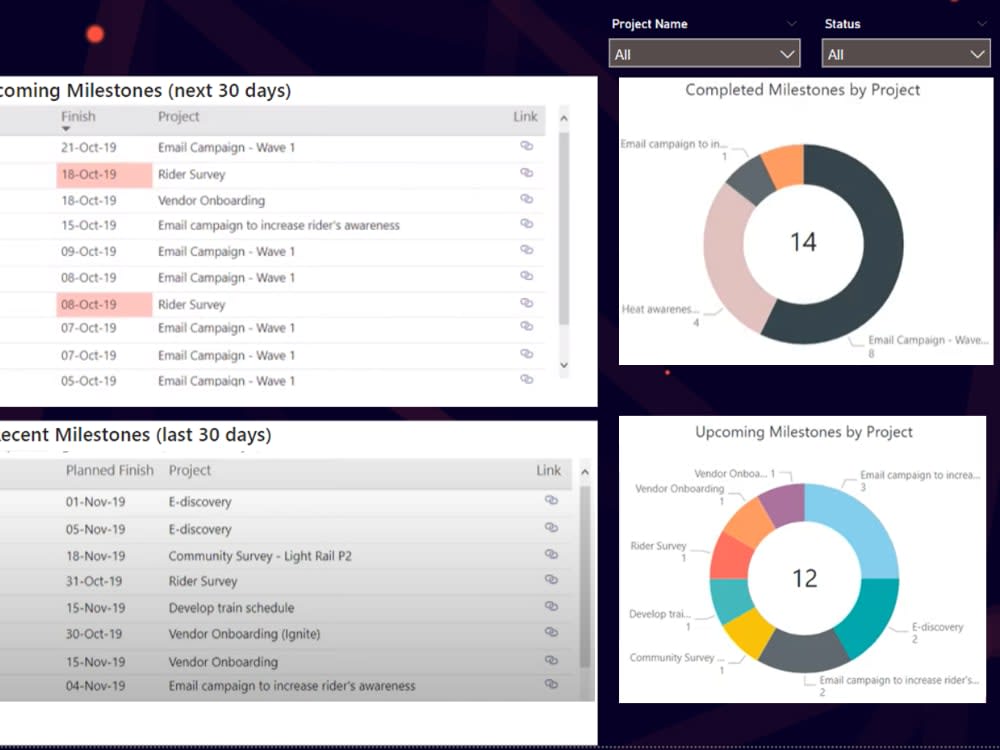Open link icon for 15-Oct-19 rider's awareness row
This screenshot has width=1000, height=750.
526,224
